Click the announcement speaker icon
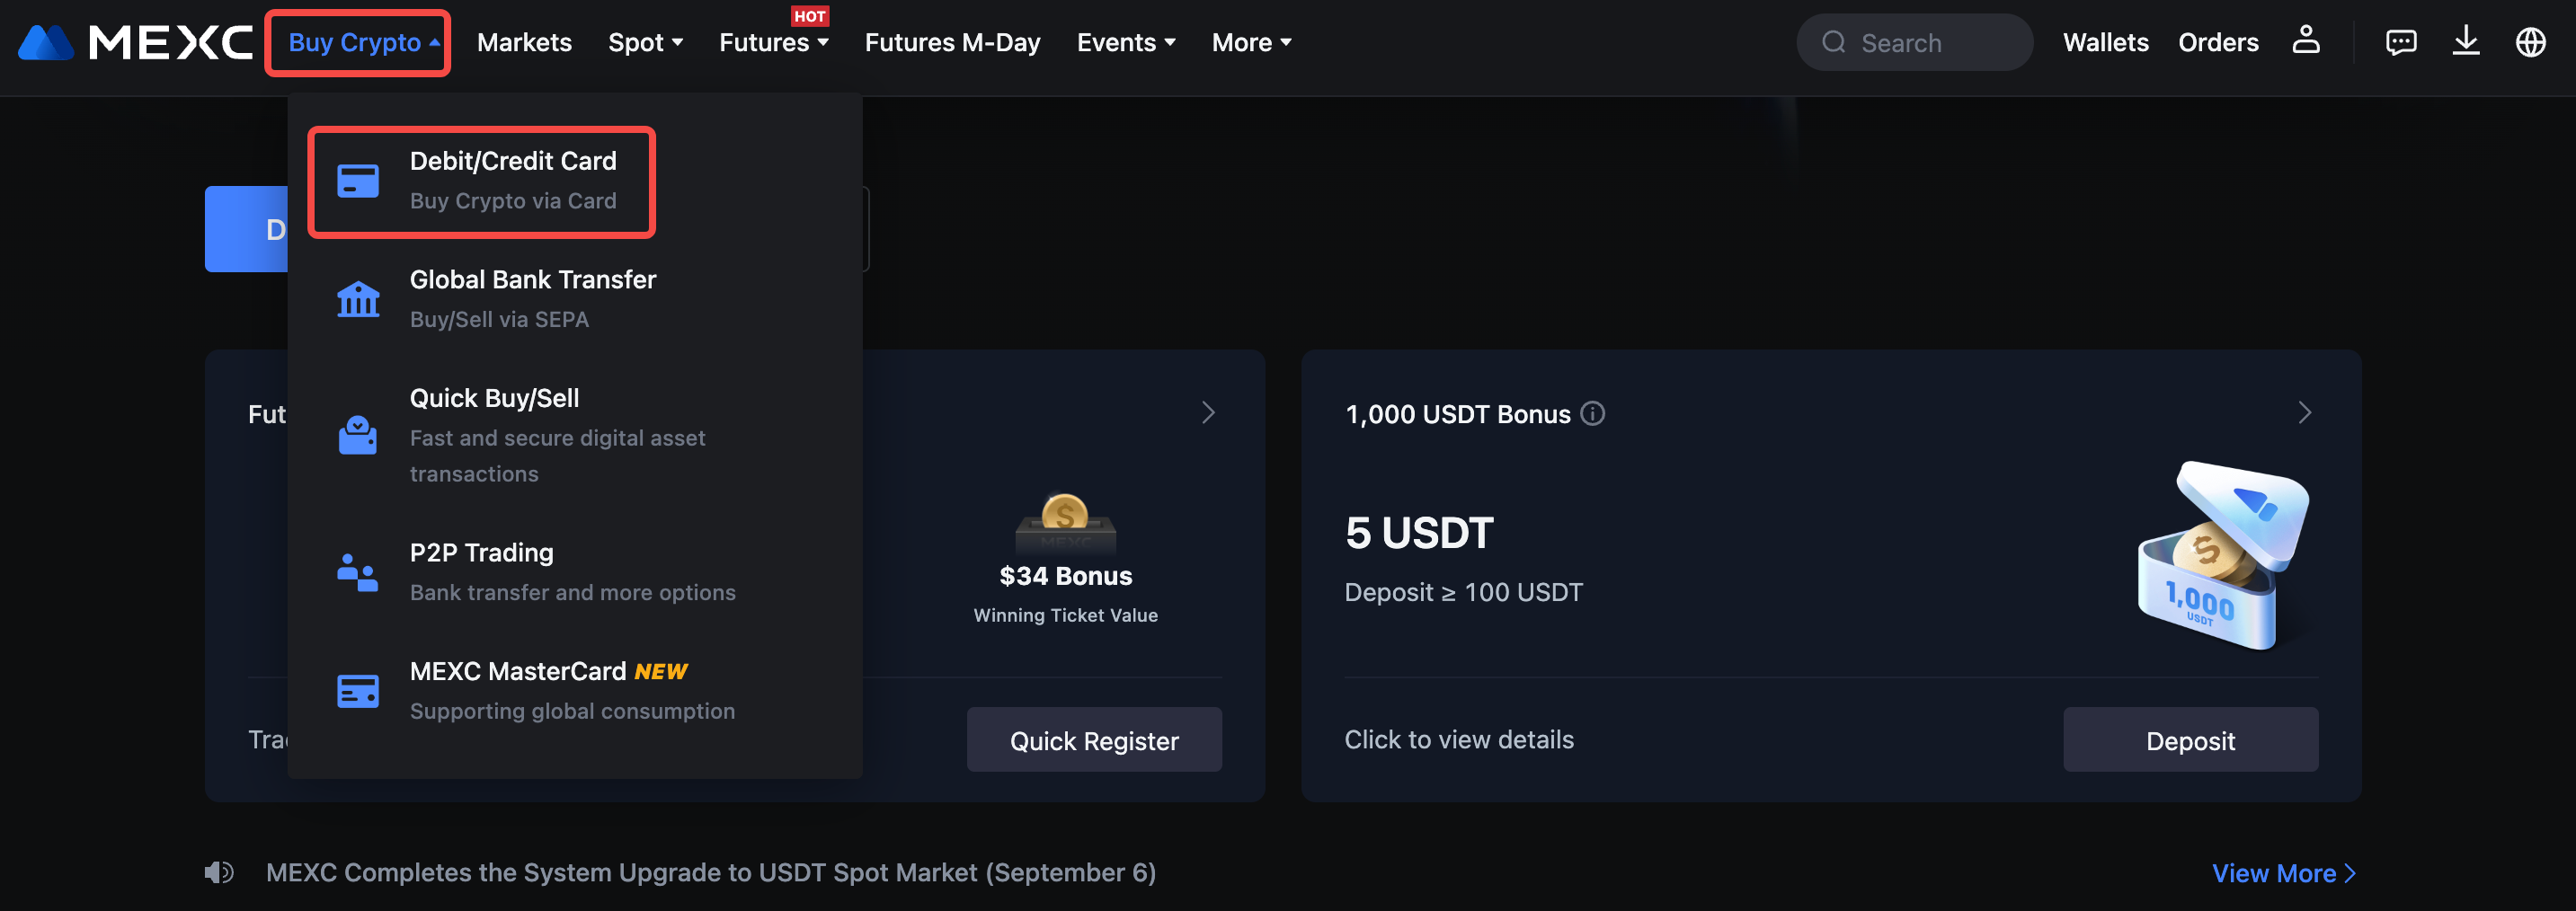This screenshot has height=911, width=2576. click(219, 872)
